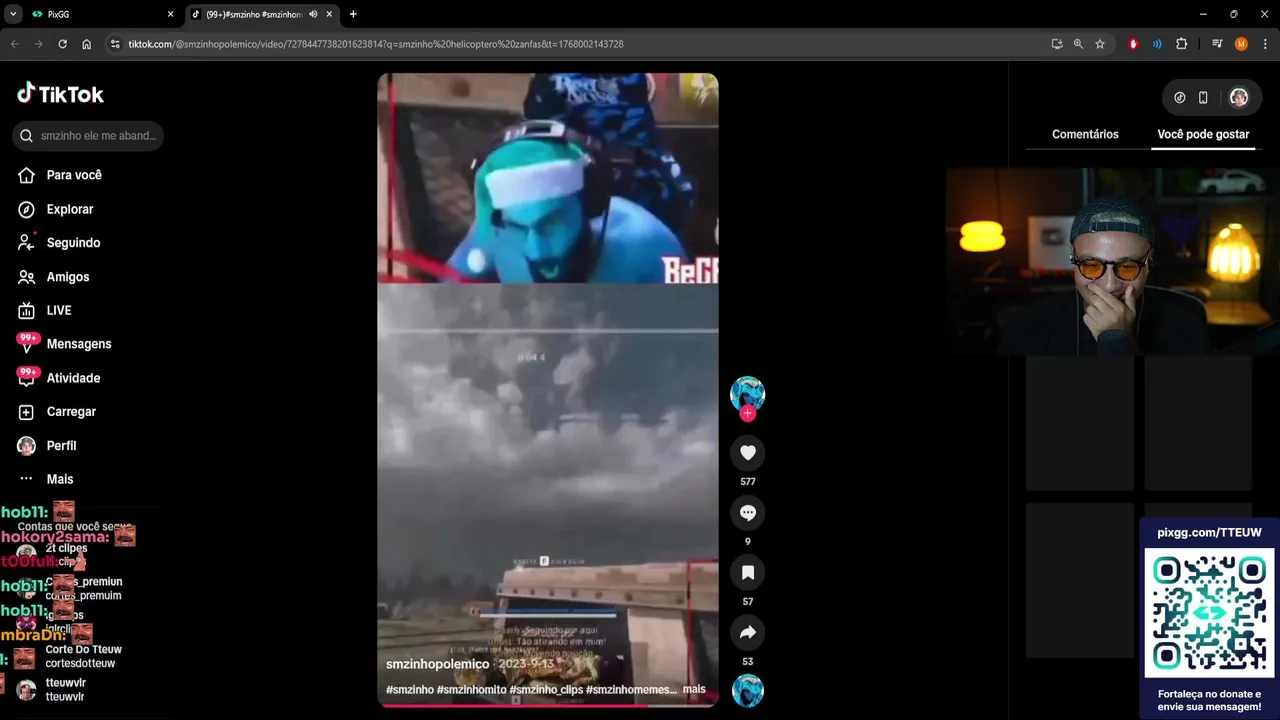Install app icon in address bar

(1057, 44)
